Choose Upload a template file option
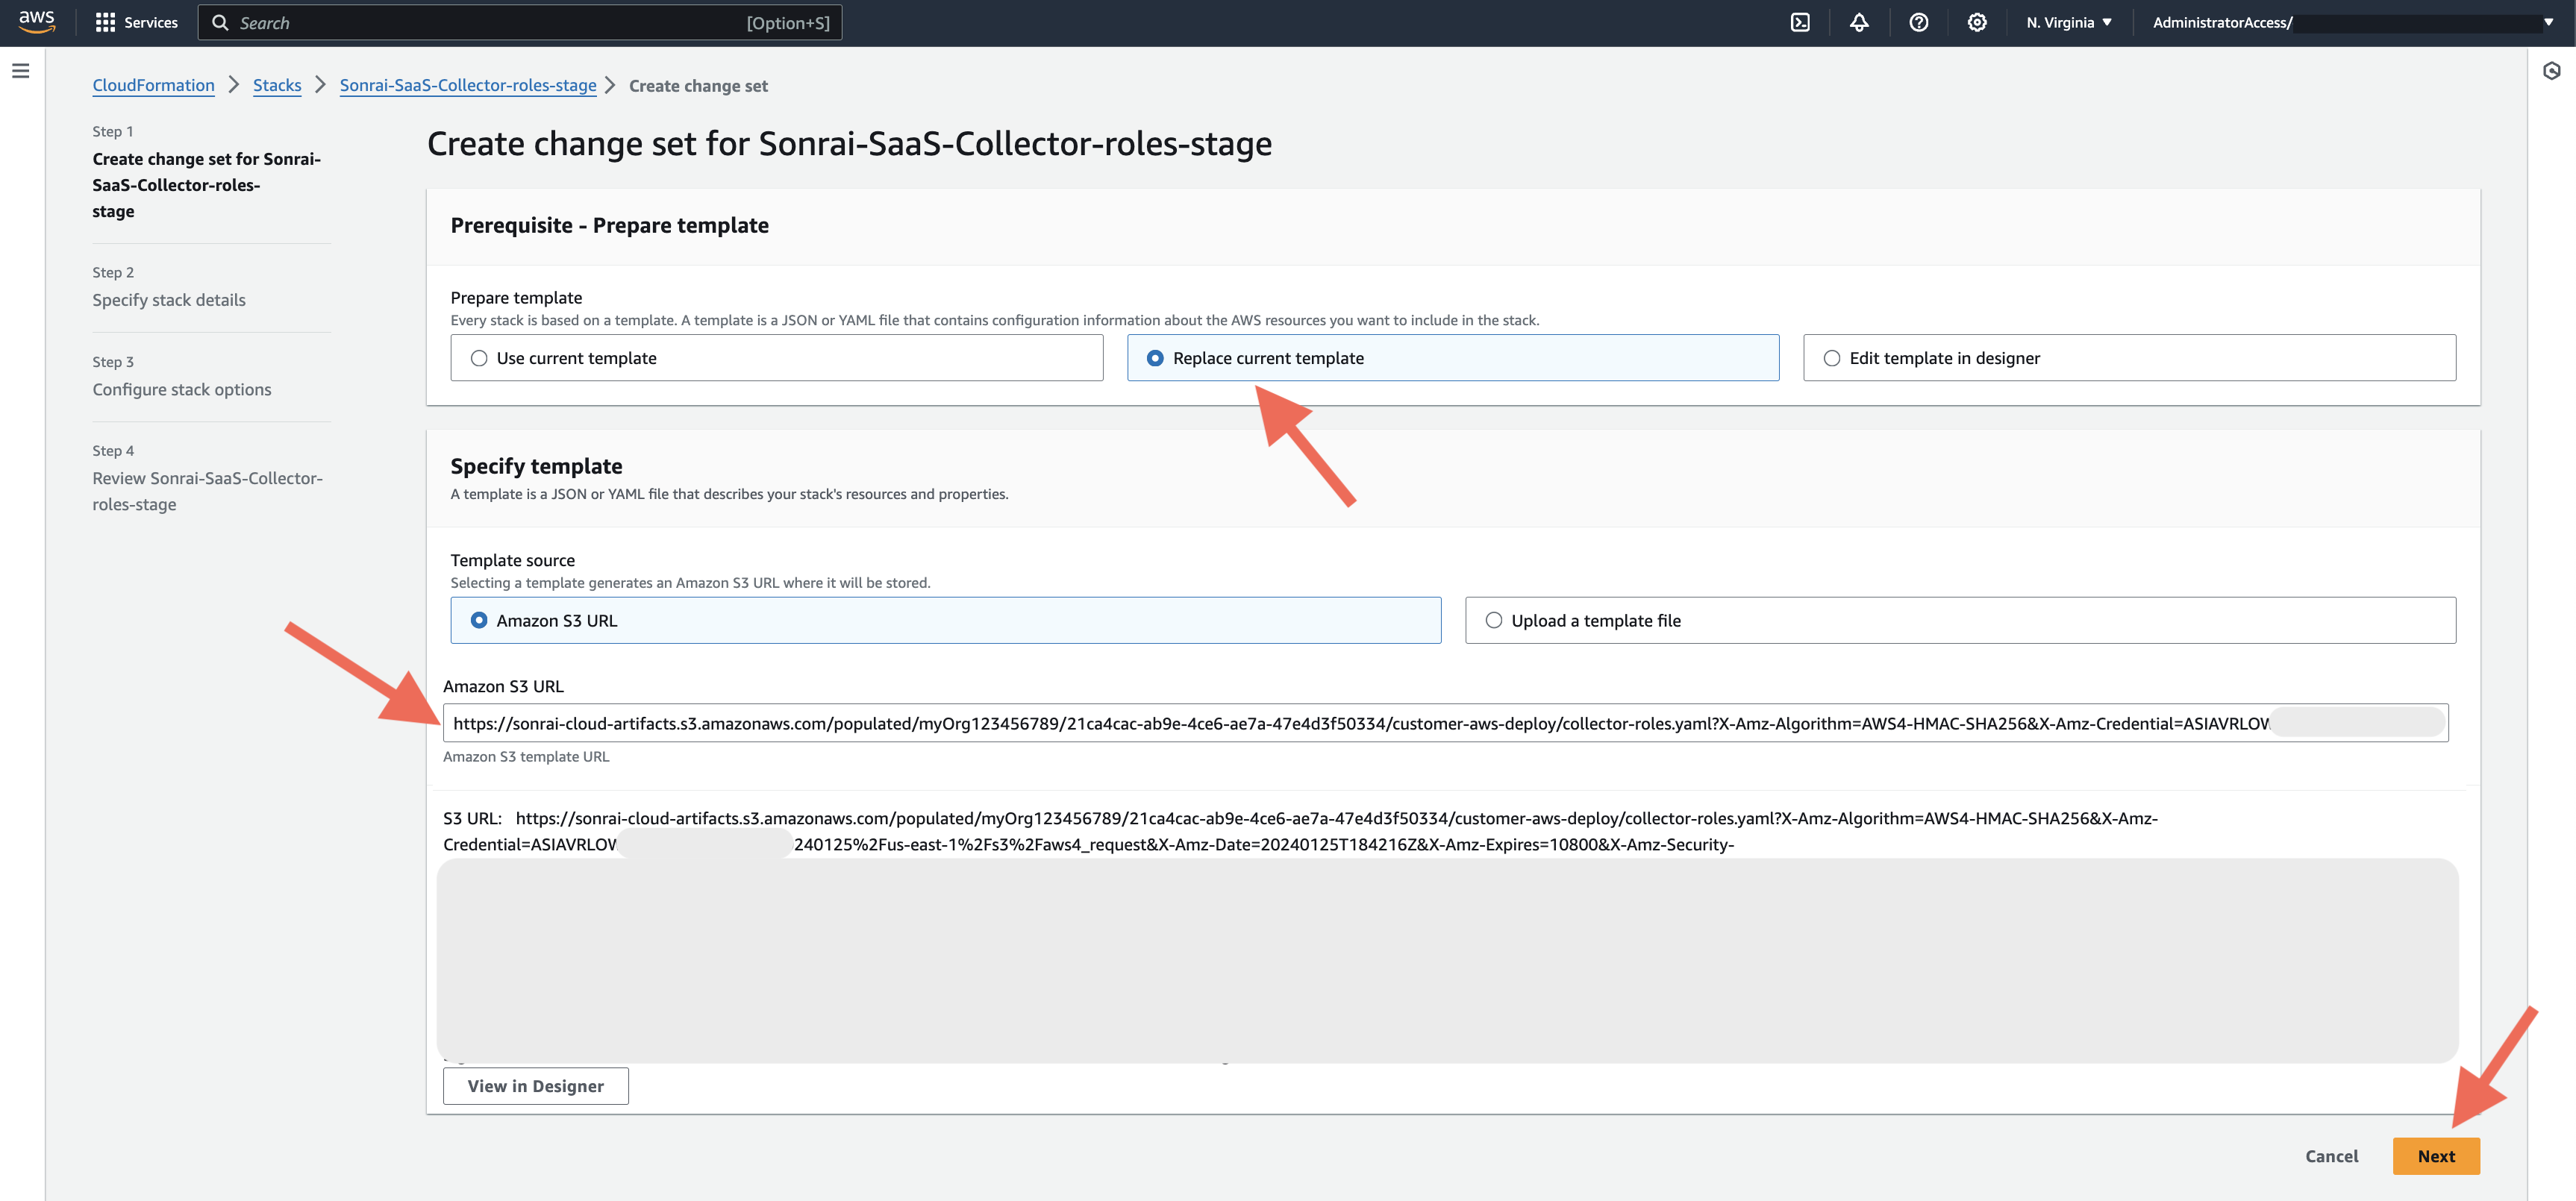 pyautogui.click(x=1960, y=620)
